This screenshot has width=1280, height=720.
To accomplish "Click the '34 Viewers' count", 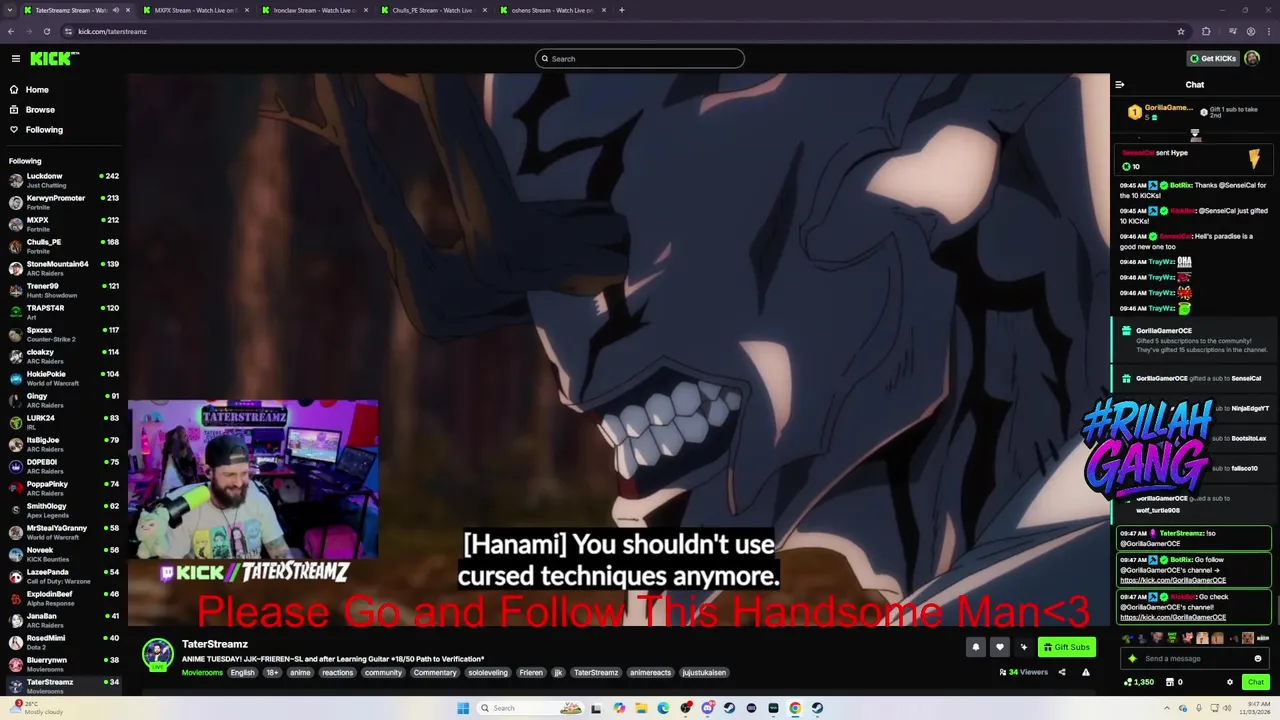I will pos(1023,672).
